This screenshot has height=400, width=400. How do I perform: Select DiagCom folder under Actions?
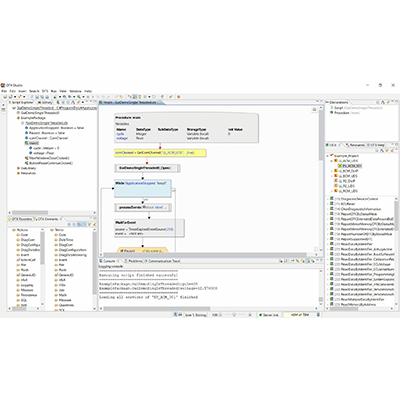pyautogui.click(x=25, y=240)
